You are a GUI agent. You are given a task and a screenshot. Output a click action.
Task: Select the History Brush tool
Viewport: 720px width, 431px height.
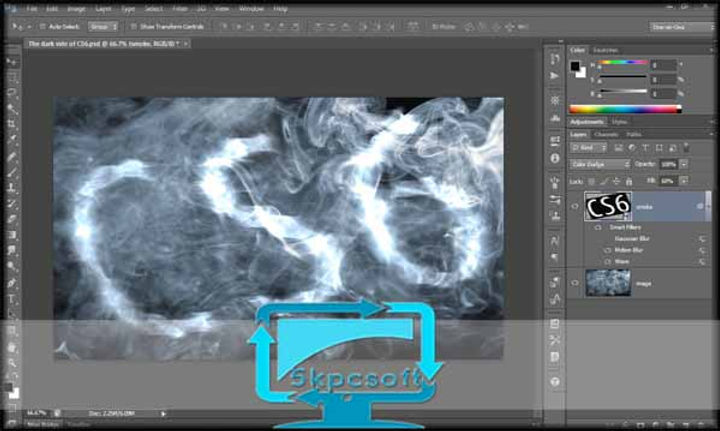point(11,203)
